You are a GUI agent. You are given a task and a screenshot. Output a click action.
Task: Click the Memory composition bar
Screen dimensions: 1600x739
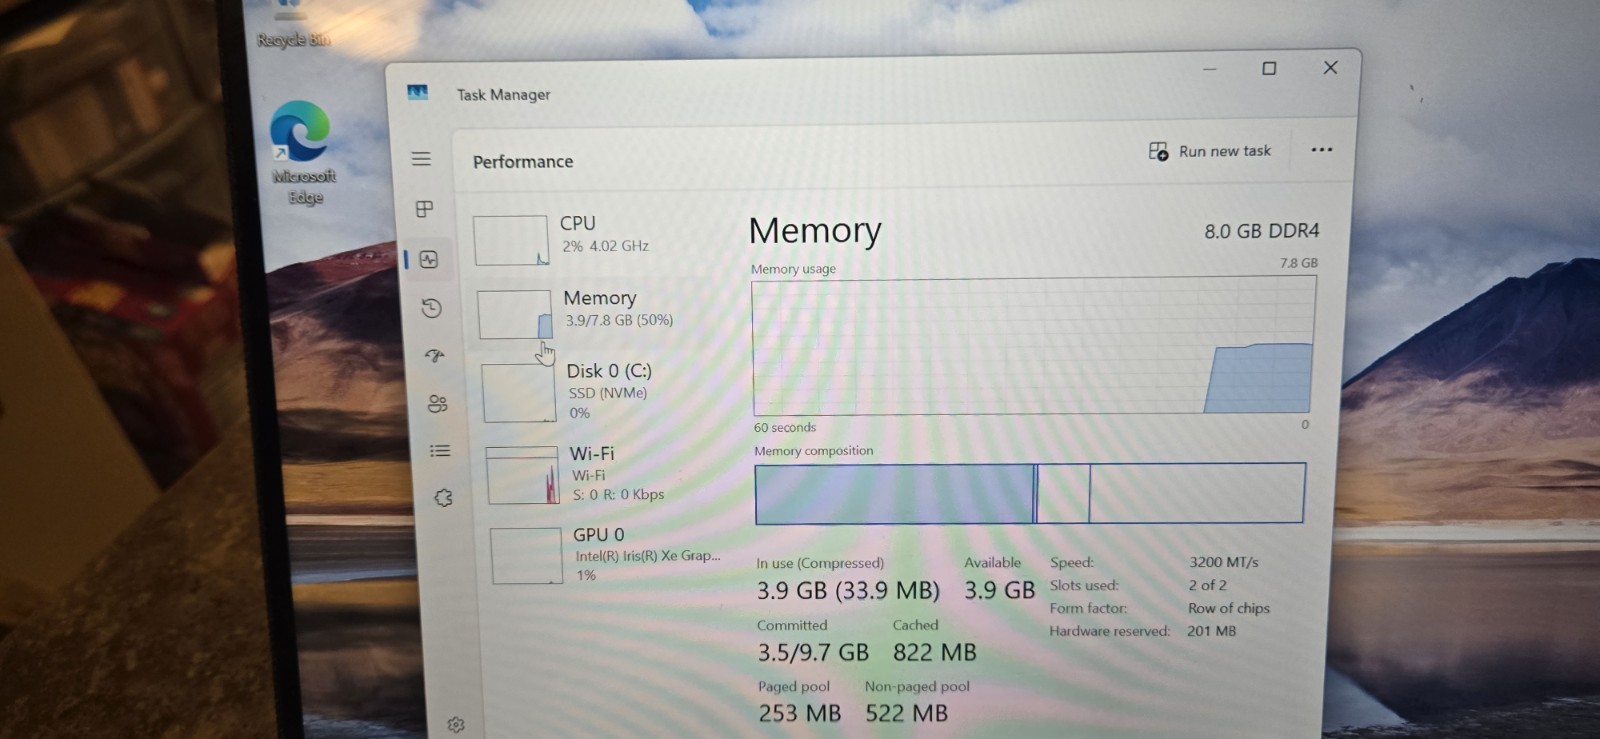(1030, 493)
